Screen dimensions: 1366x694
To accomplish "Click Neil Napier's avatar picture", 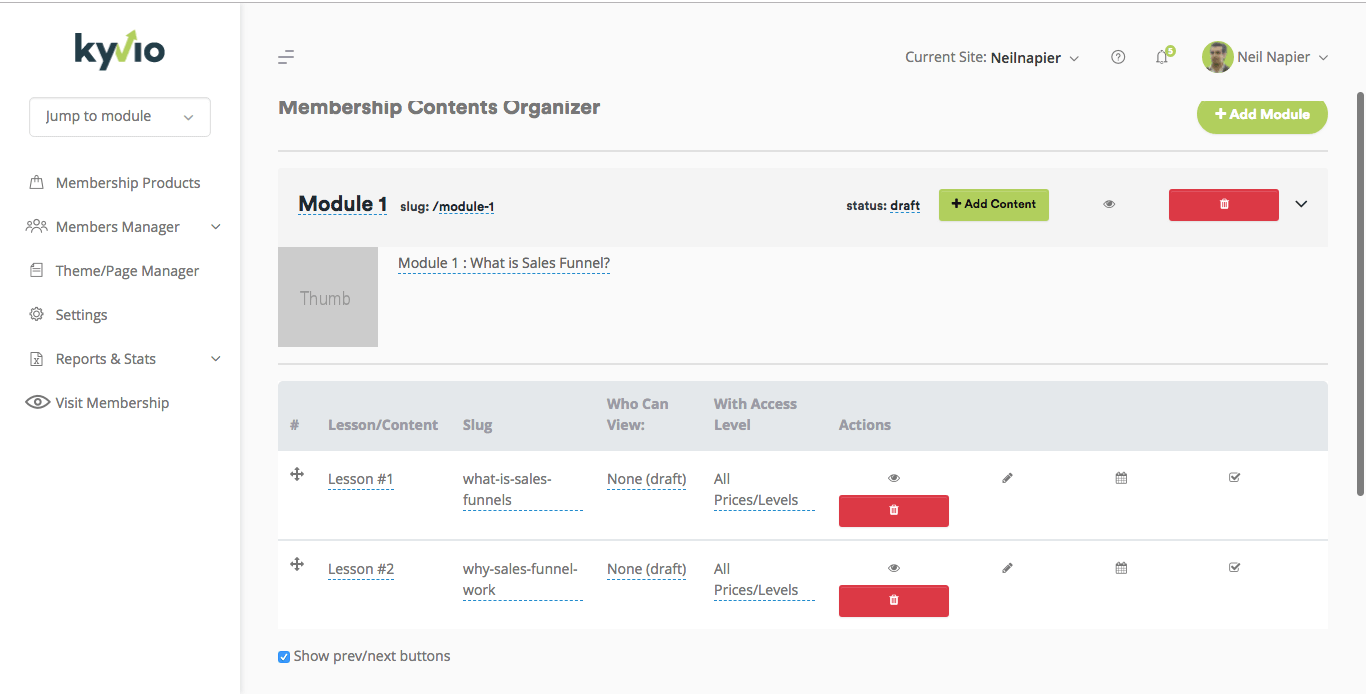I will pyautogui.click(x=1217, y=57).
